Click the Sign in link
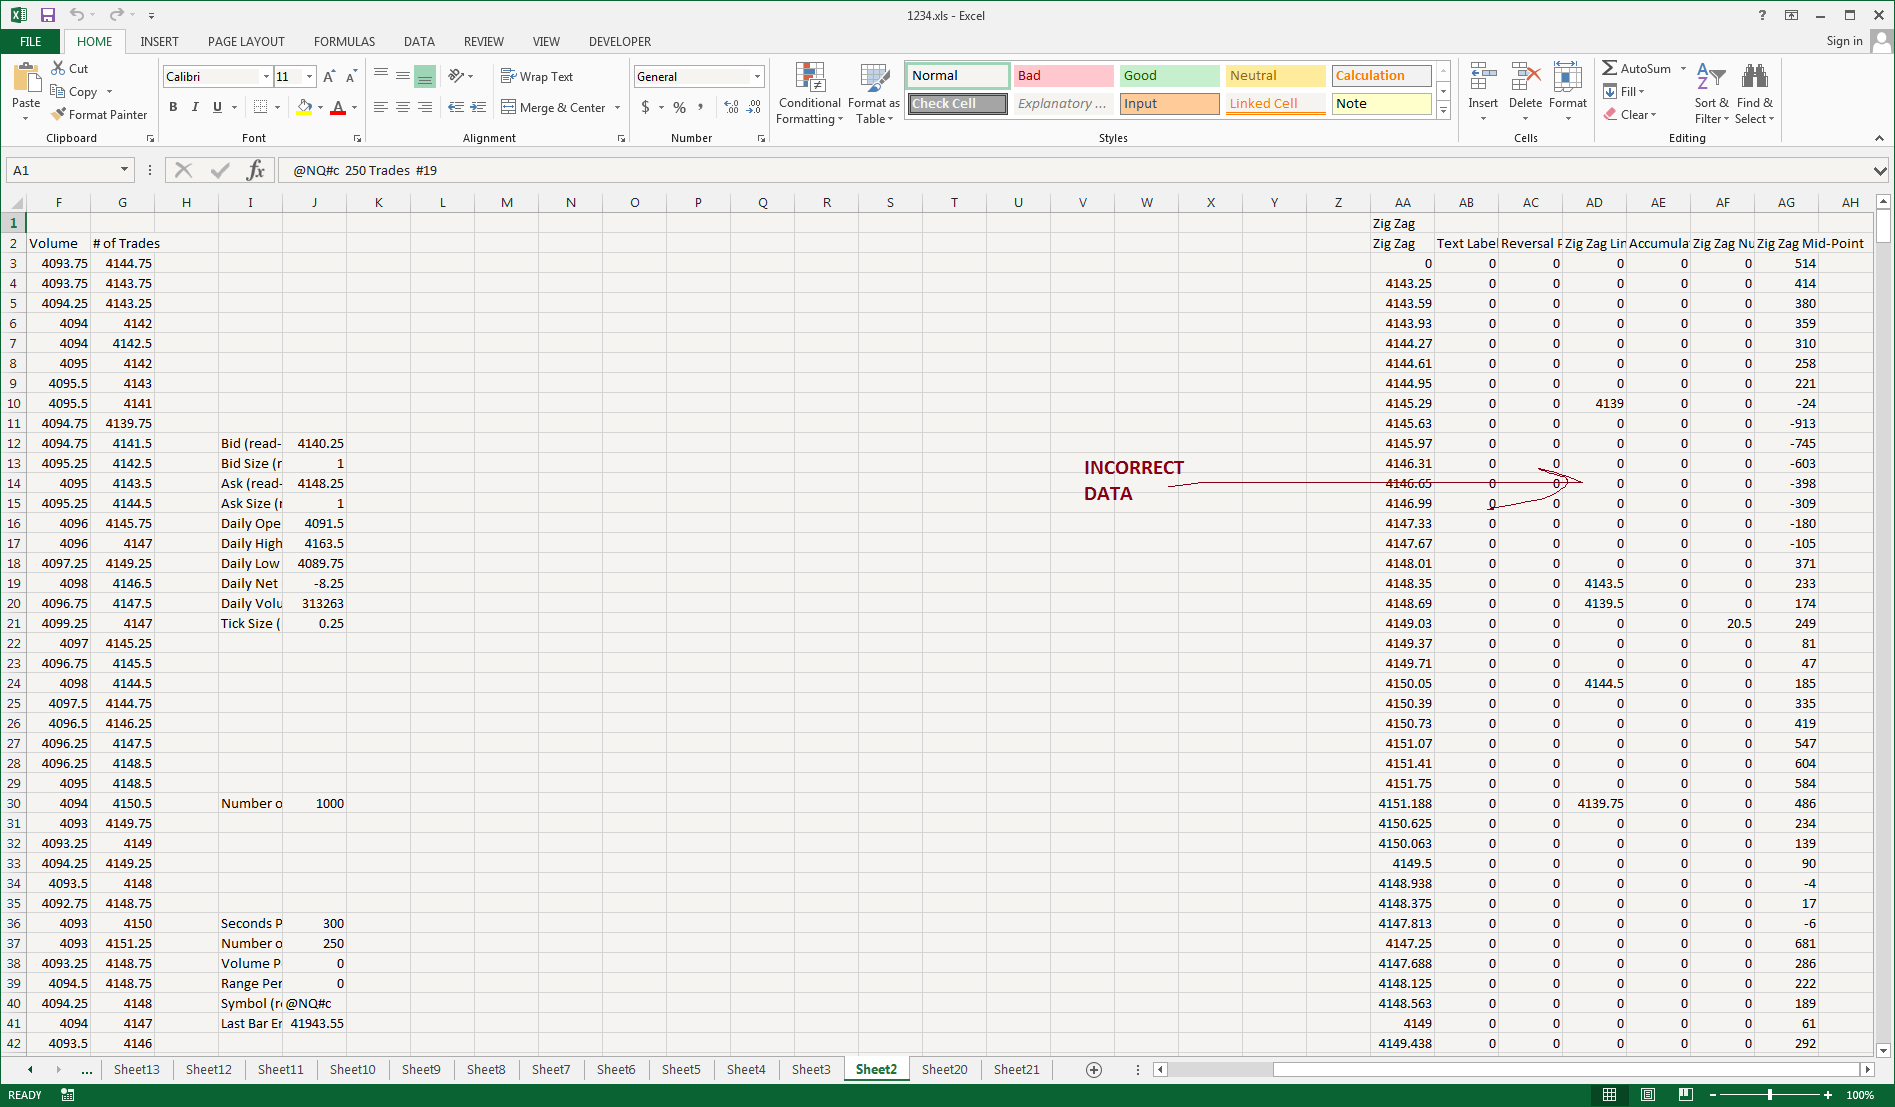The width and height of the screenshot is (1895, 1107). [x=1844, y=41]
